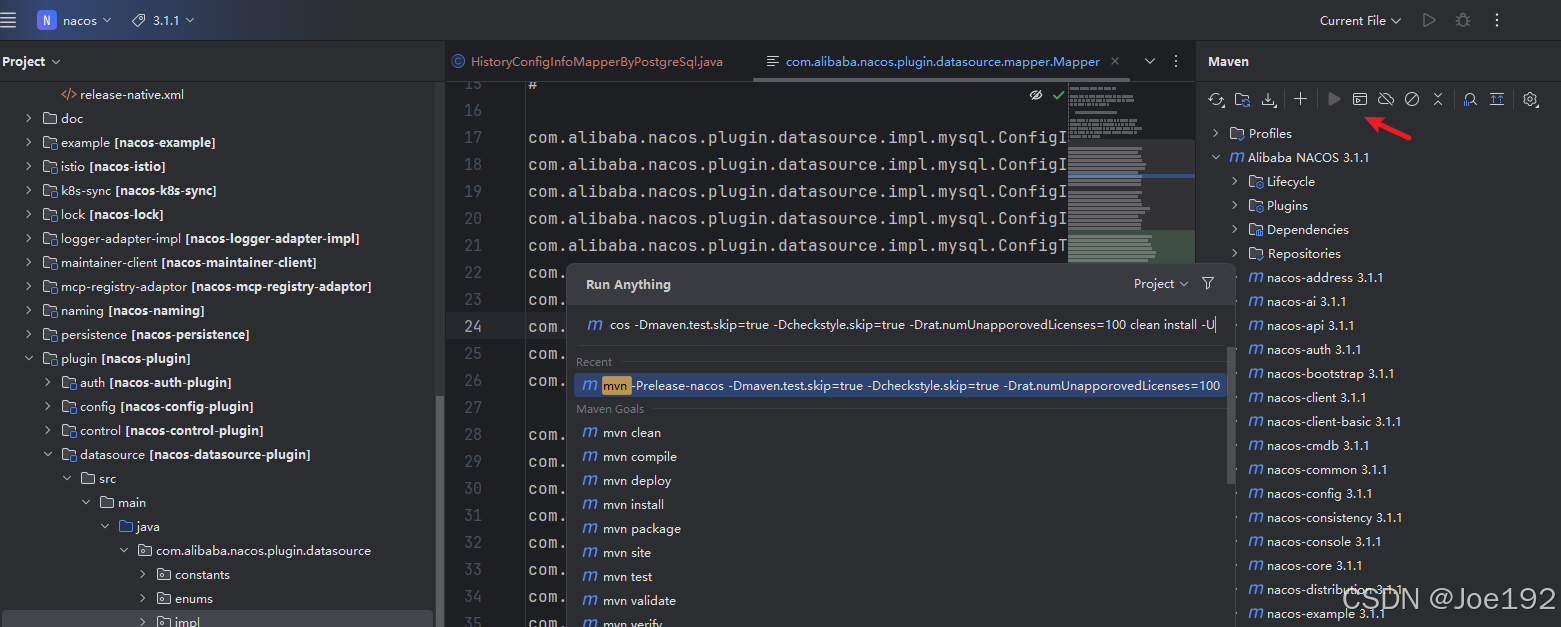The height and width of the screenshot is (627, 1561).
Task: Show hidden editor tabs dropdown arrow
Action: pyautogui.click(x=1149, y=61)
